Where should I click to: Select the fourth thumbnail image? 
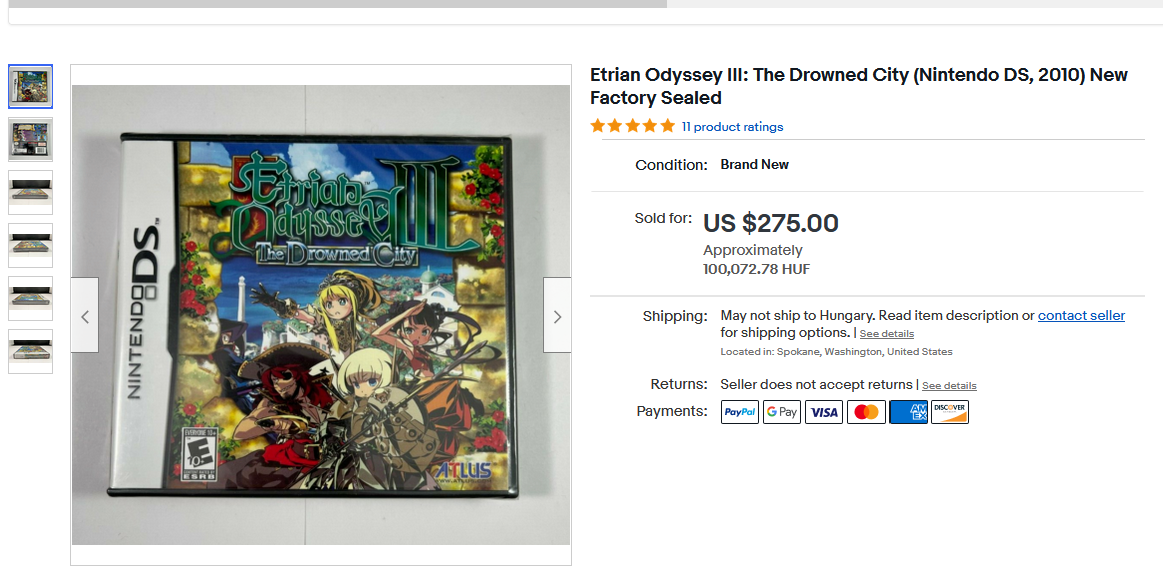point(31,245)
